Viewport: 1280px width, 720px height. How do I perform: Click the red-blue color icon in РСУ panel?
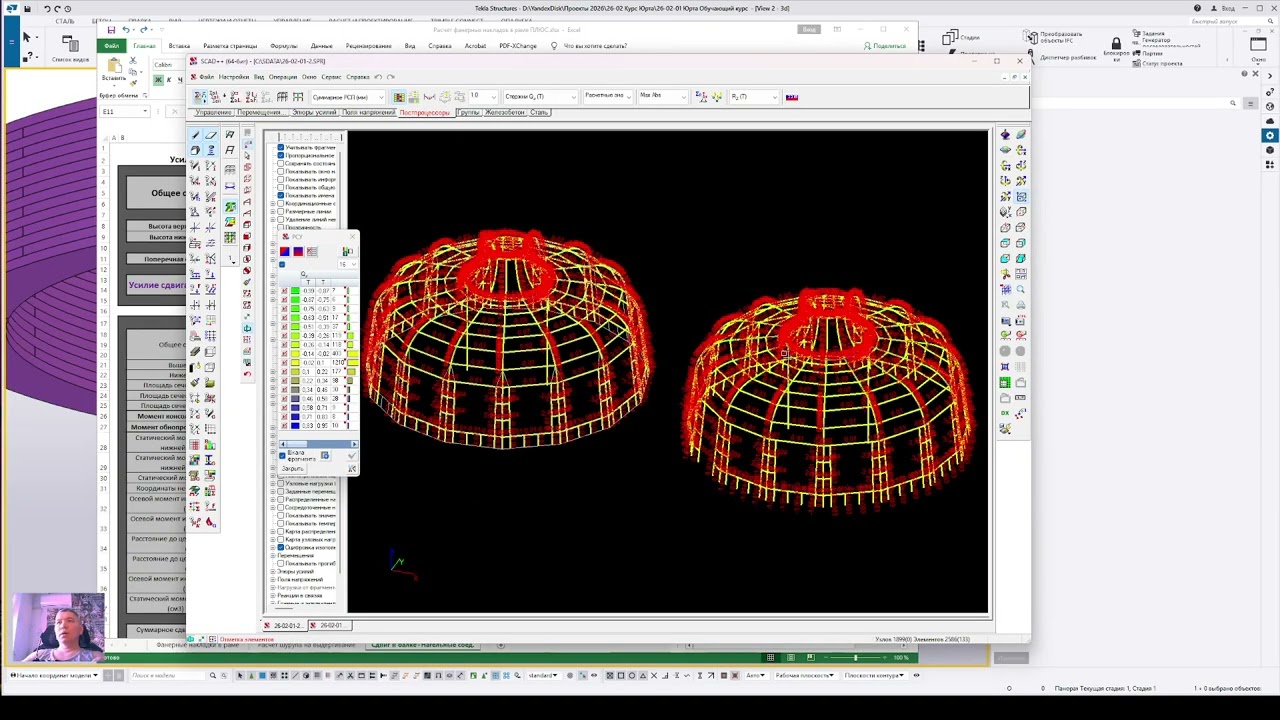284,251
